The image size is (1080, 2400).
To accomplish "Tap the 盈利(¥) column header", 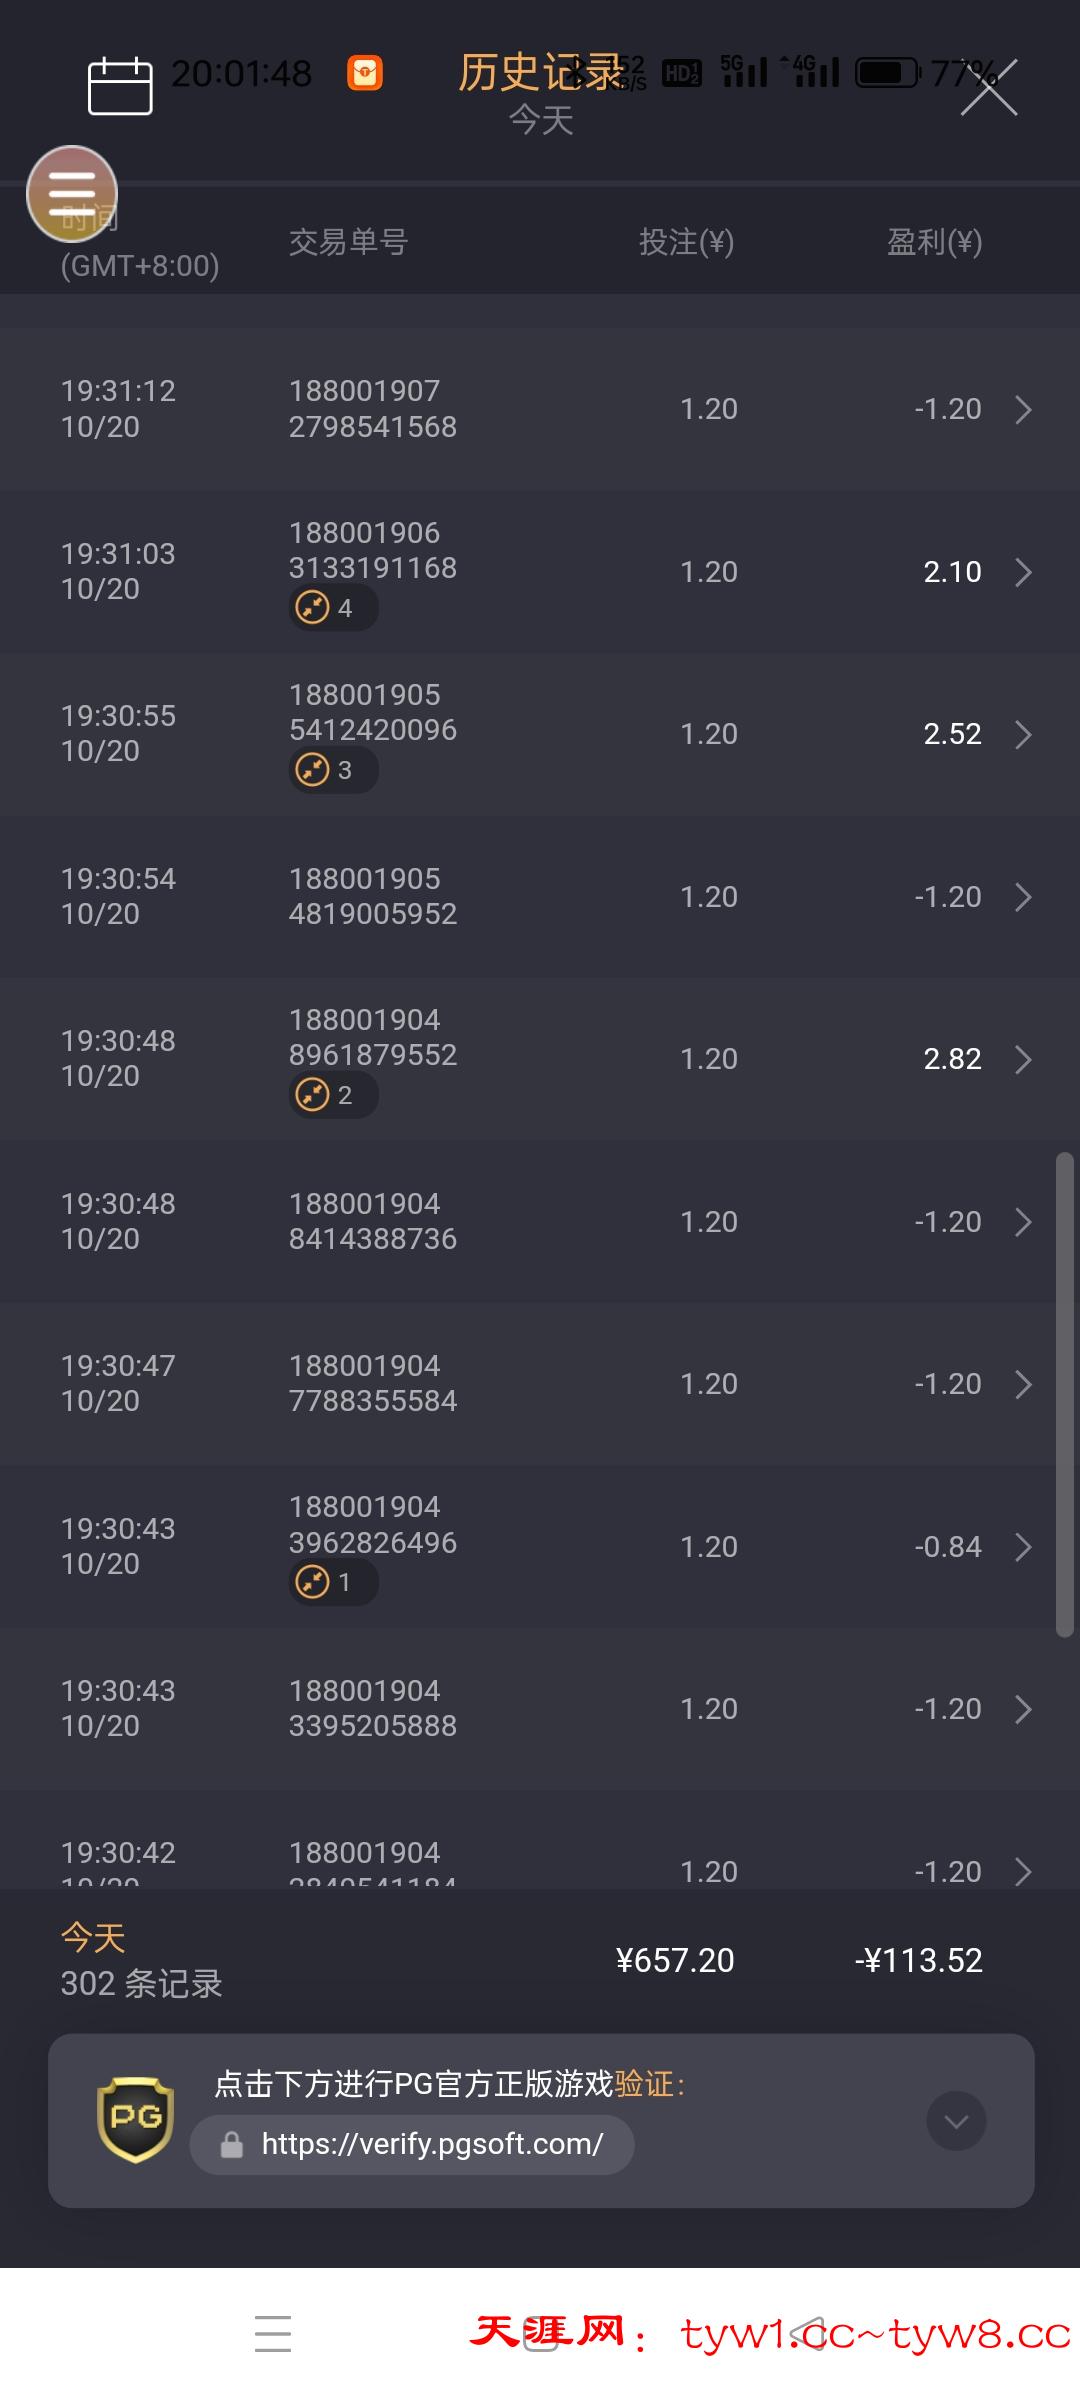I will (x=934, y=242).
